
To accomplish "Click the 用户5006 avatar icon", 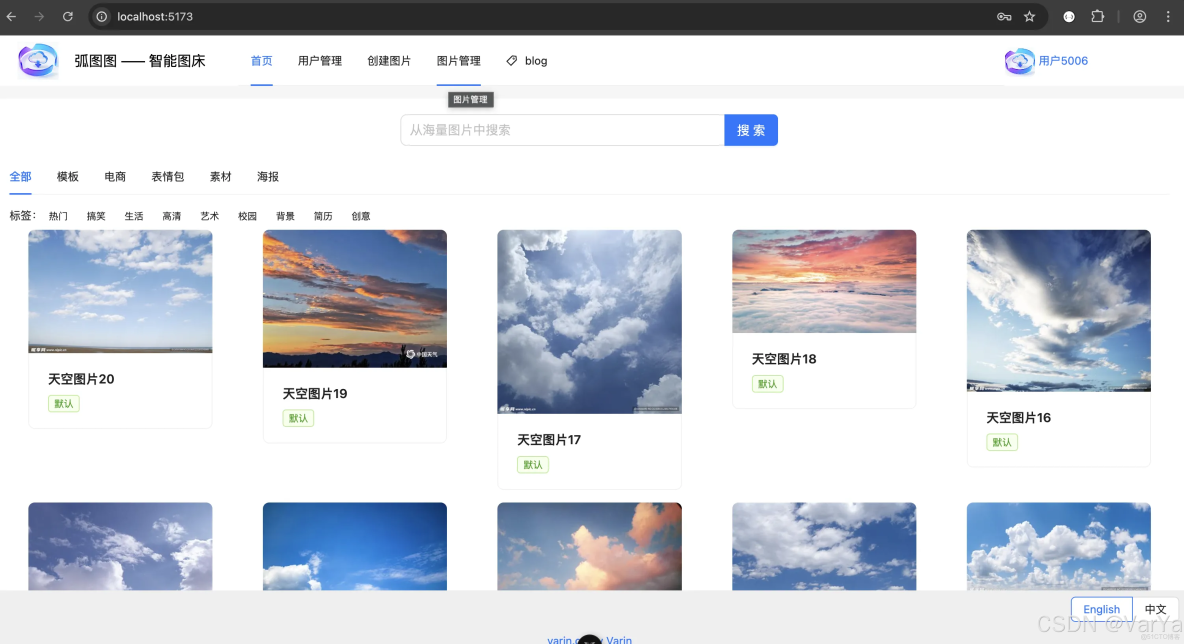I will [1019, 61].
